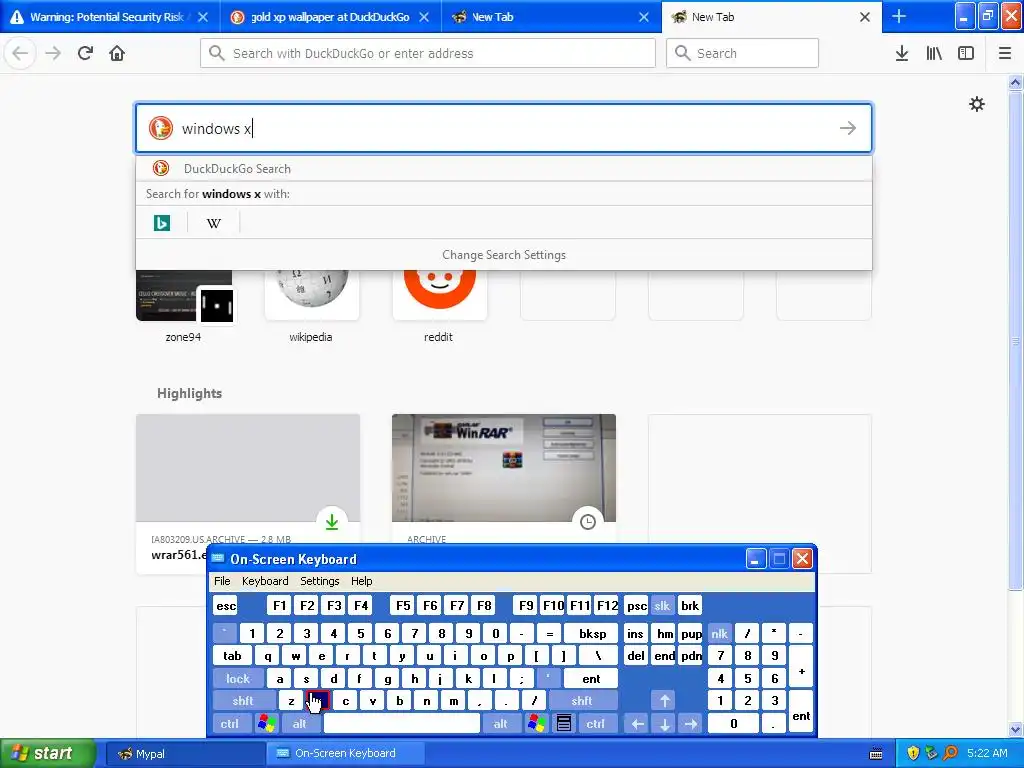Switch to Mypal taskbar button

183,754
